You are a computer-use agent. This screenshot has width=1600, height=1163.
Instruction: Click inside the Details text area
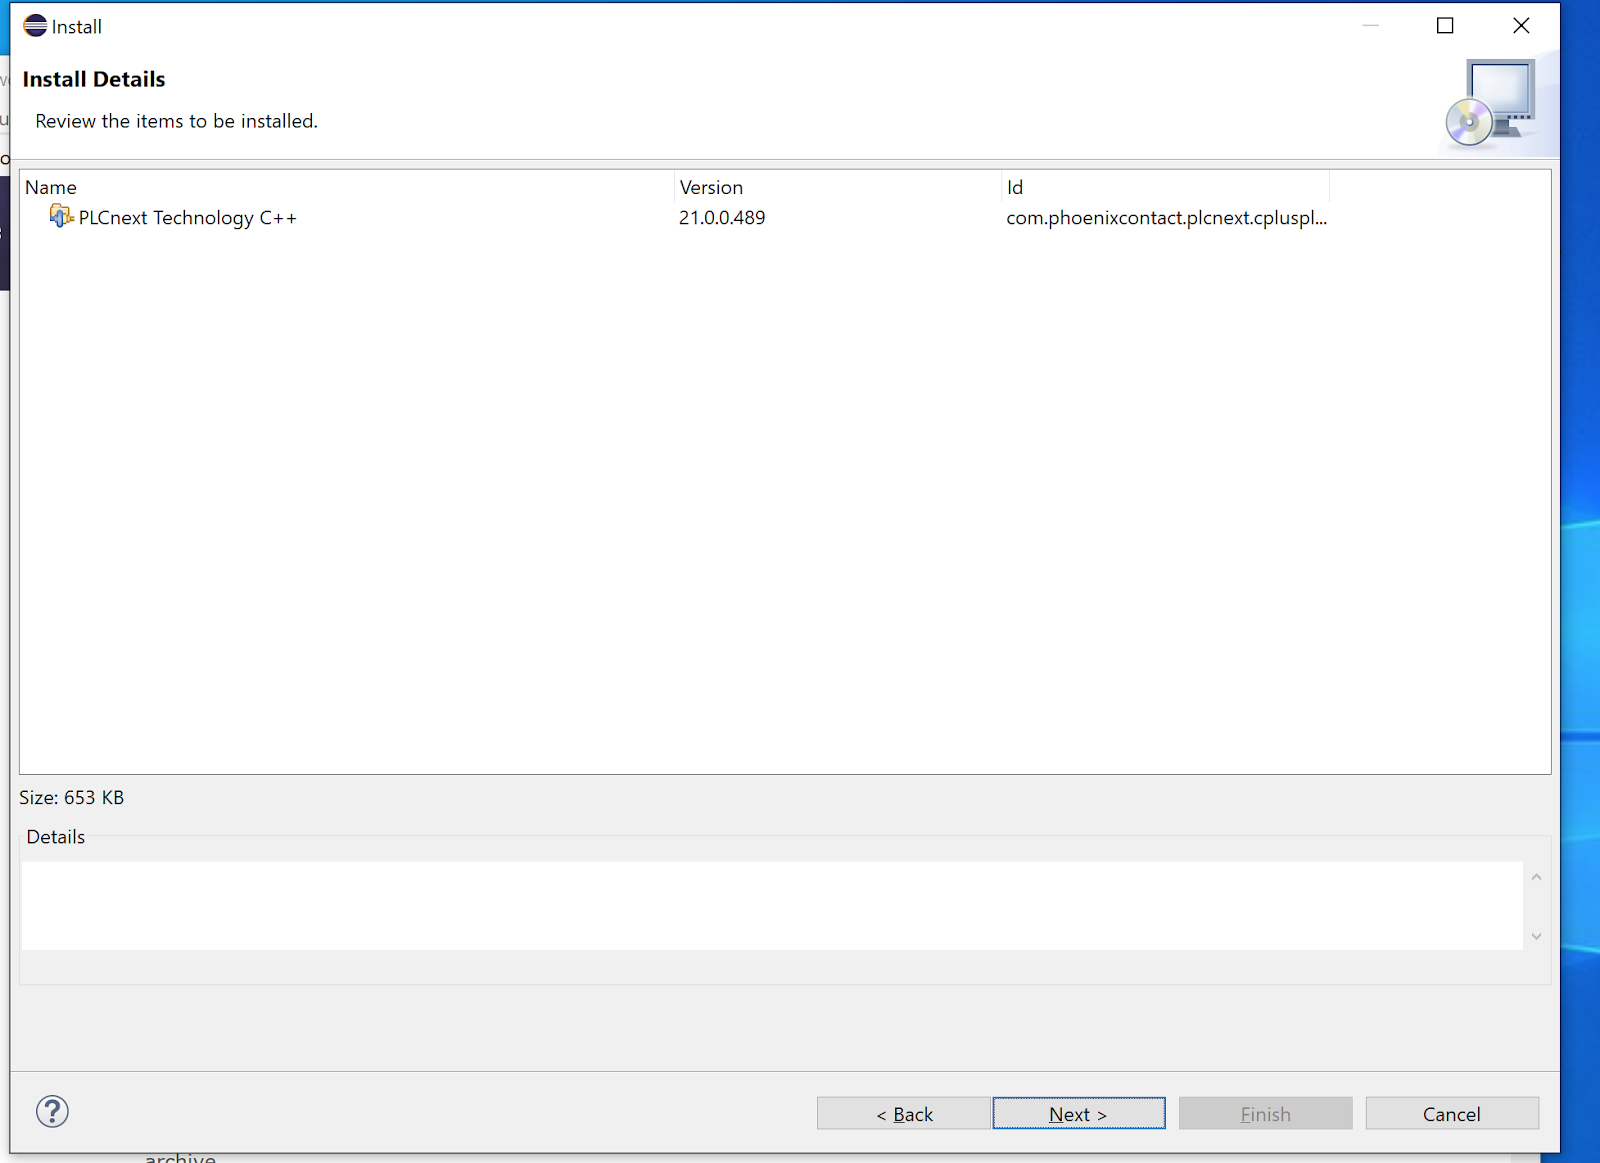pos(772,906)
